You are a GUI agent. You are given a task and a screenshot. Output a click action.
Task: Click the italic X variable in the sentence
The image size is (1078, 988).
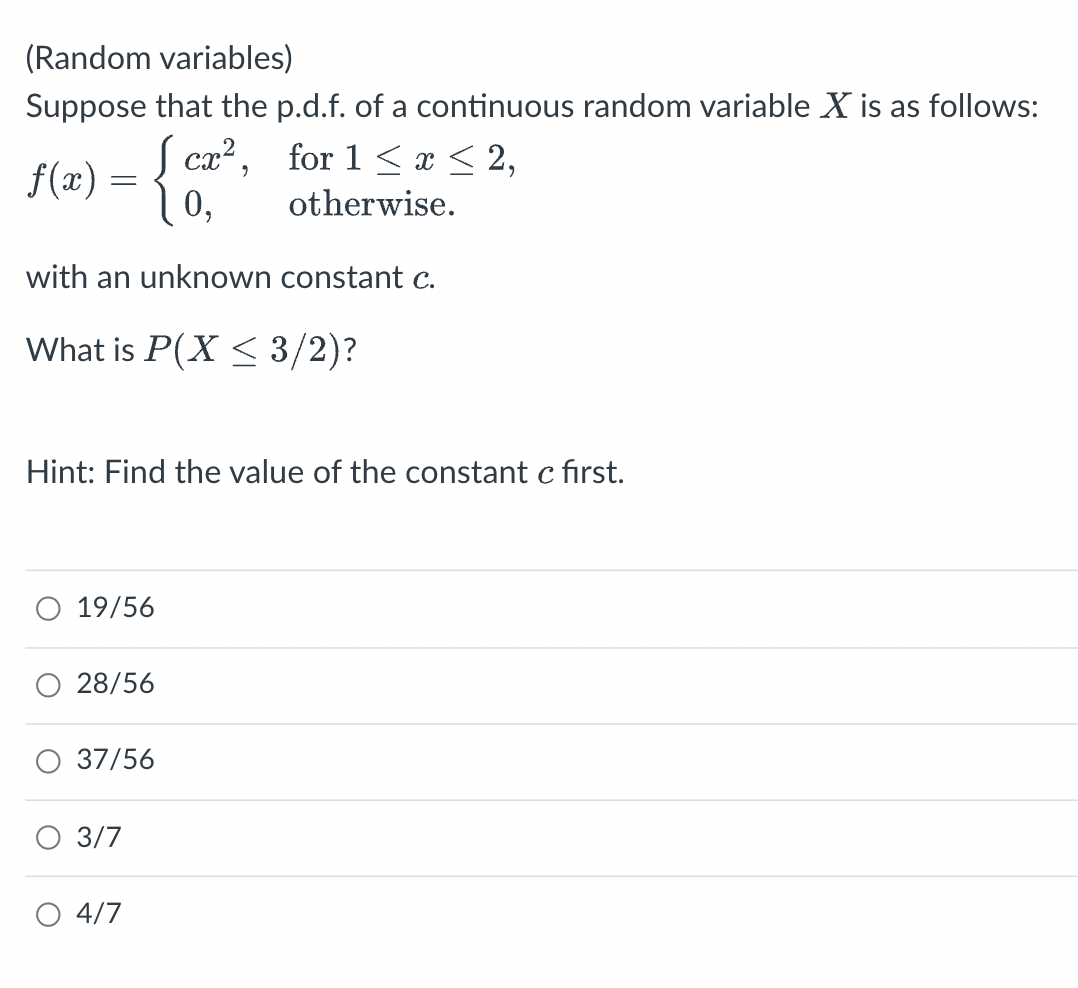coord(835,107)
